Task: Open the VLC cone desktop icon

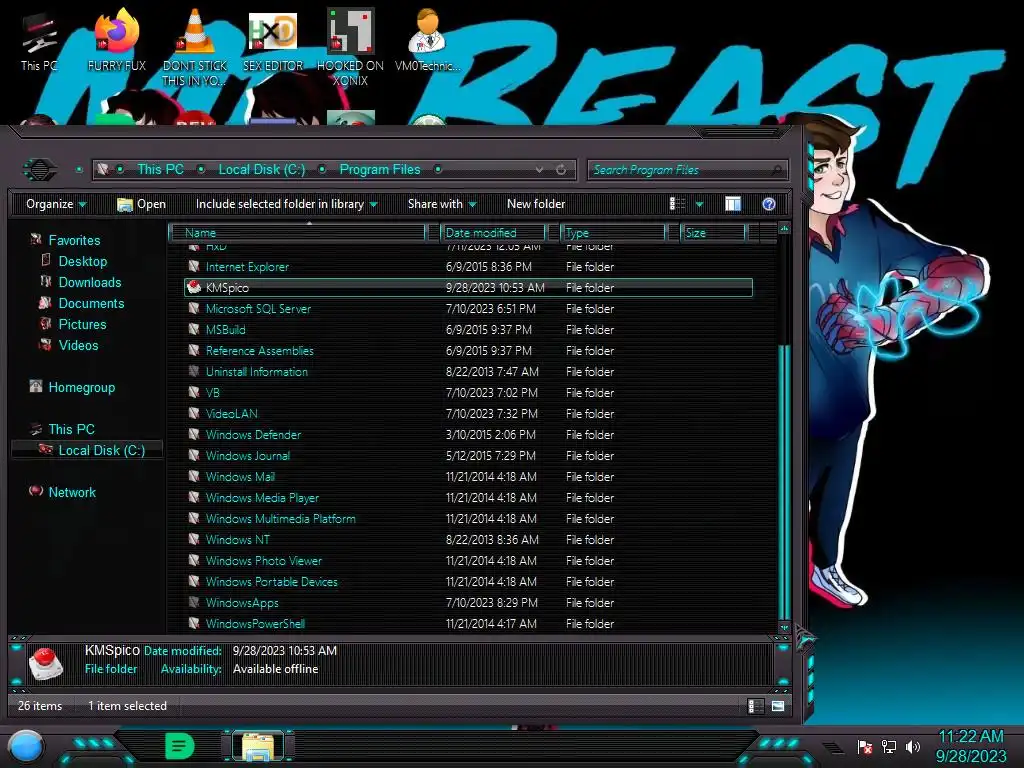Action: point(195,47)
